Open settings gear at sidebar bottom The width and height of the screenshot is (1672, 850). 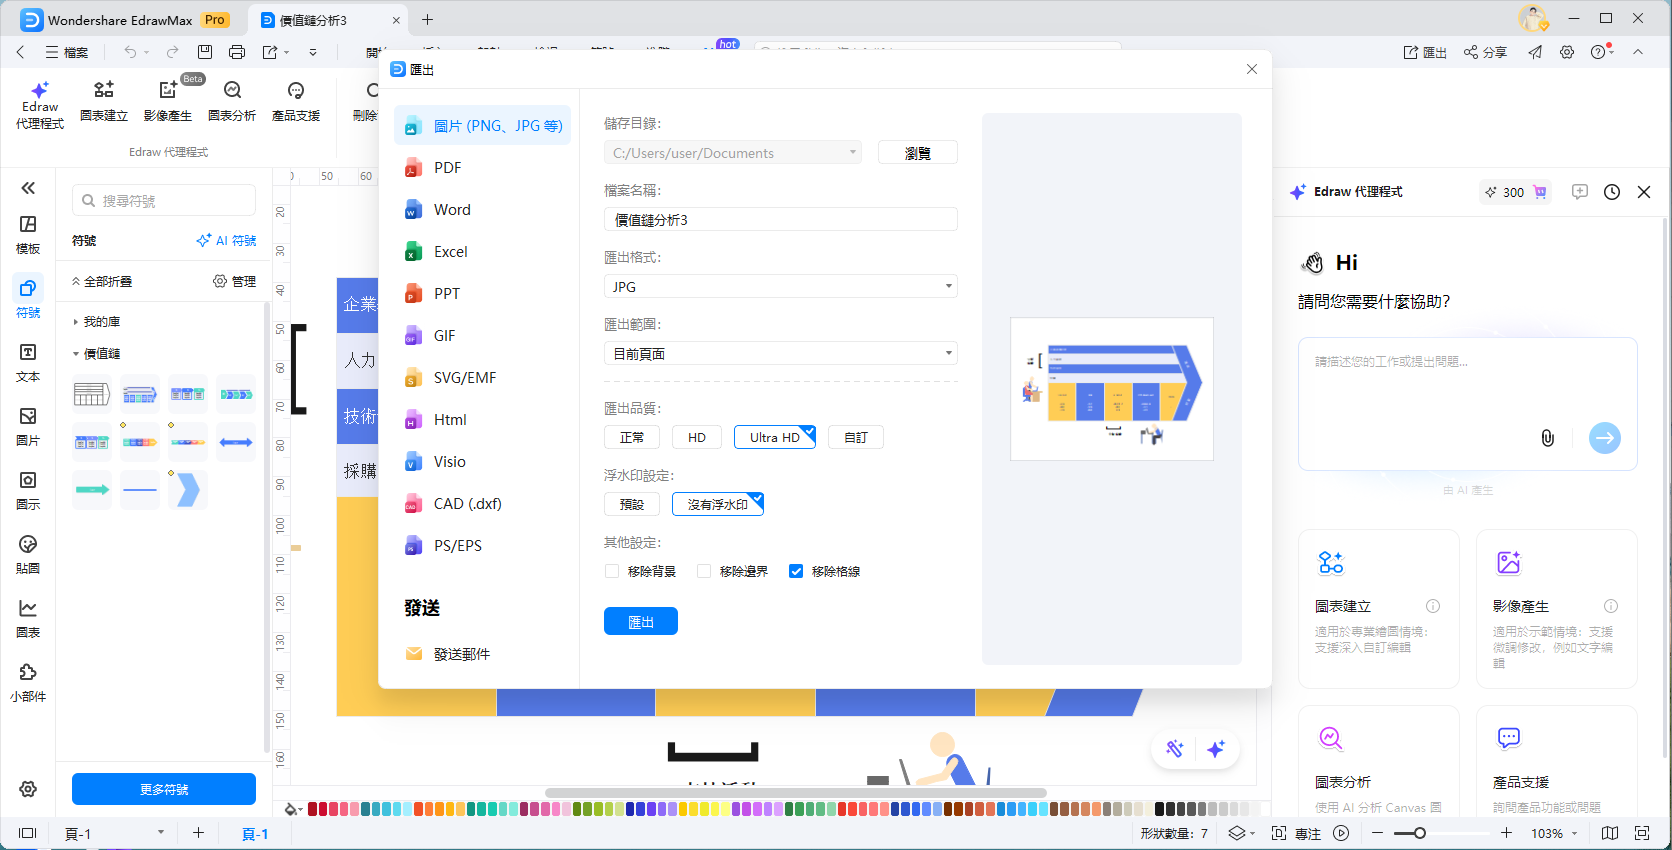(x=28, y=789)
